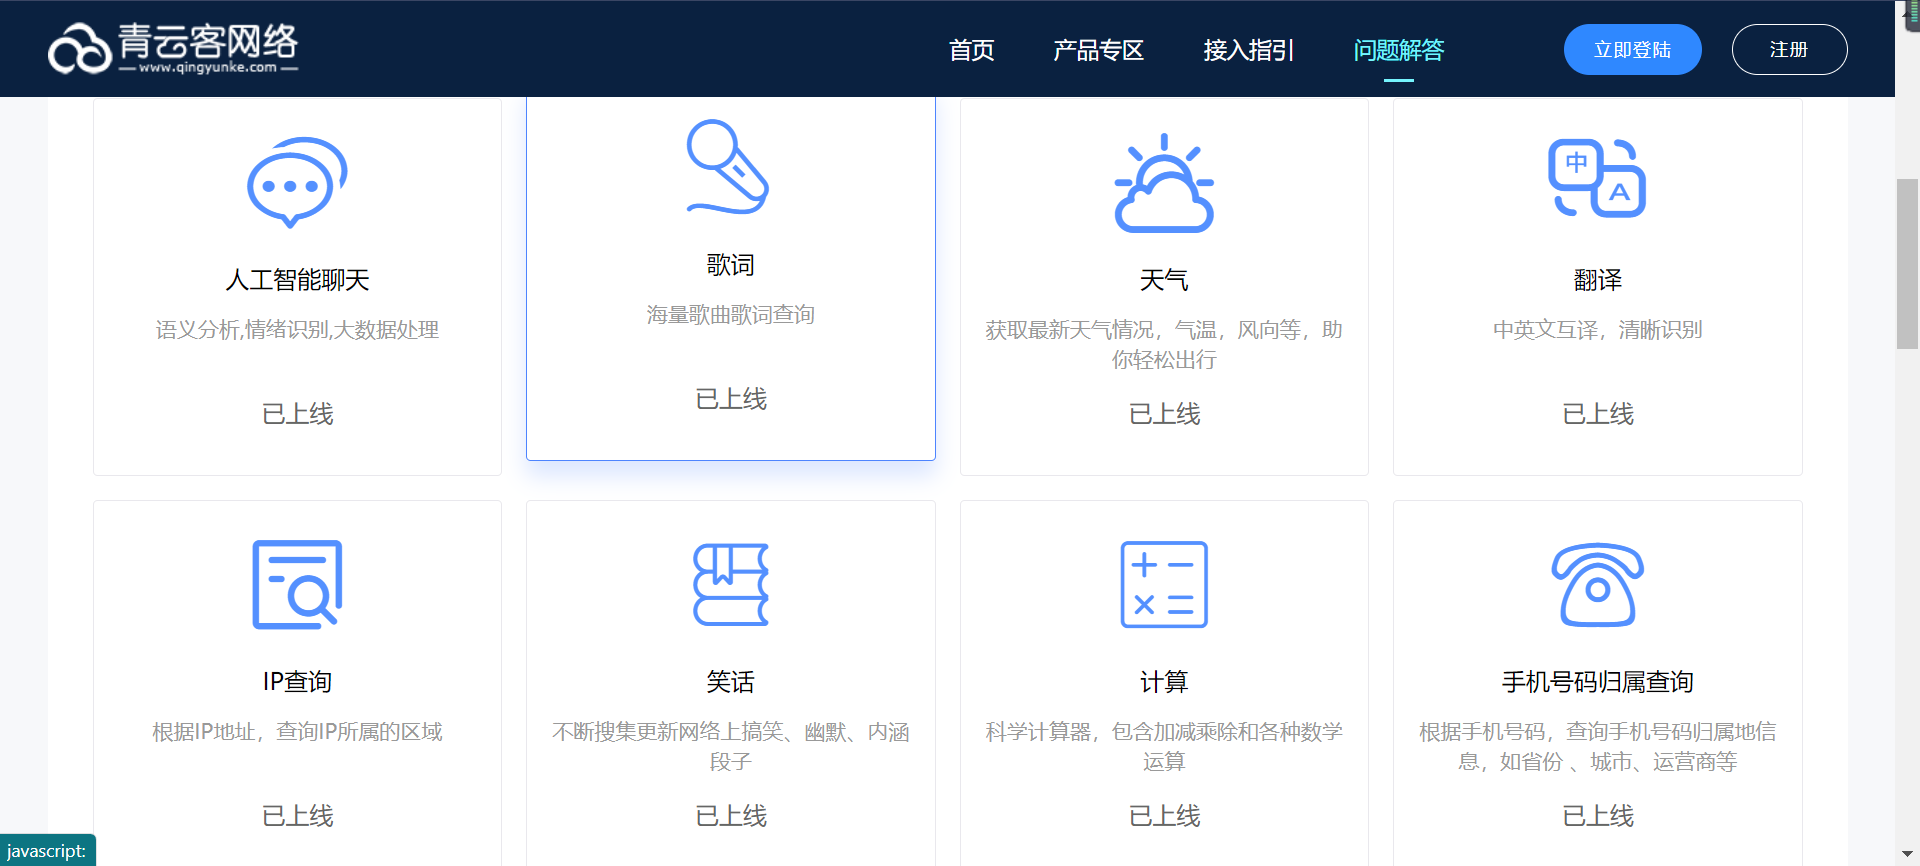Screen dimensions: 1920x866
Task: Open 接入指引 navigation item
Action: pos(1249,50)
